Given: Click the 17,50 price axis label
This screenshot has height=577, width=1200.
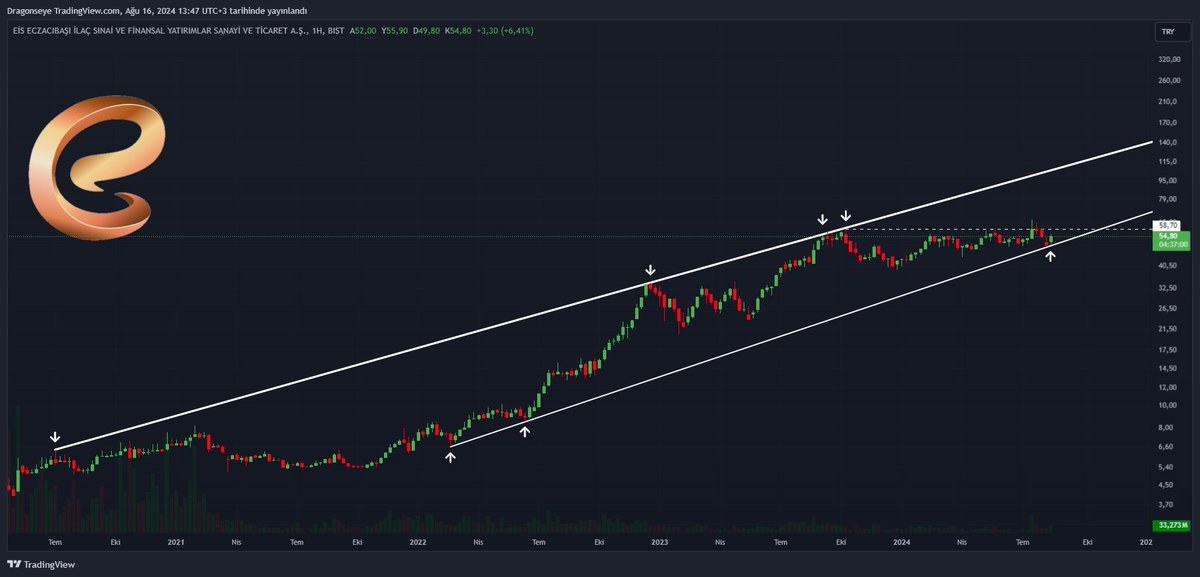Looking at the screenshot, I should [1167, 349].
